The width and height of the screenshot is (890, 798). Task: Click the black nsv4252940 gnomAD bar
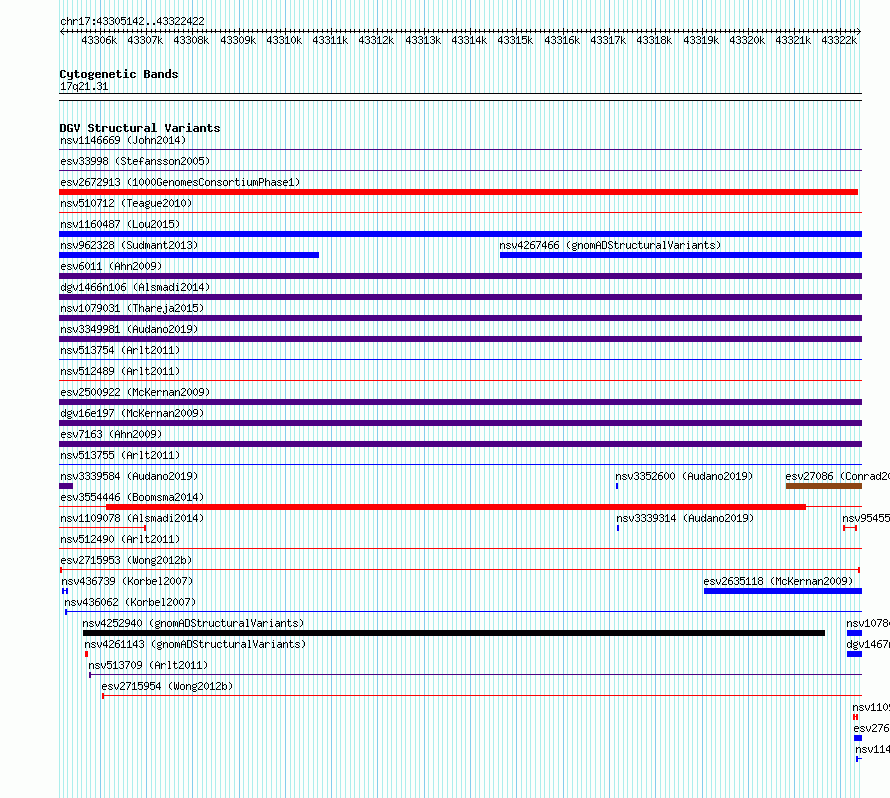454,633
